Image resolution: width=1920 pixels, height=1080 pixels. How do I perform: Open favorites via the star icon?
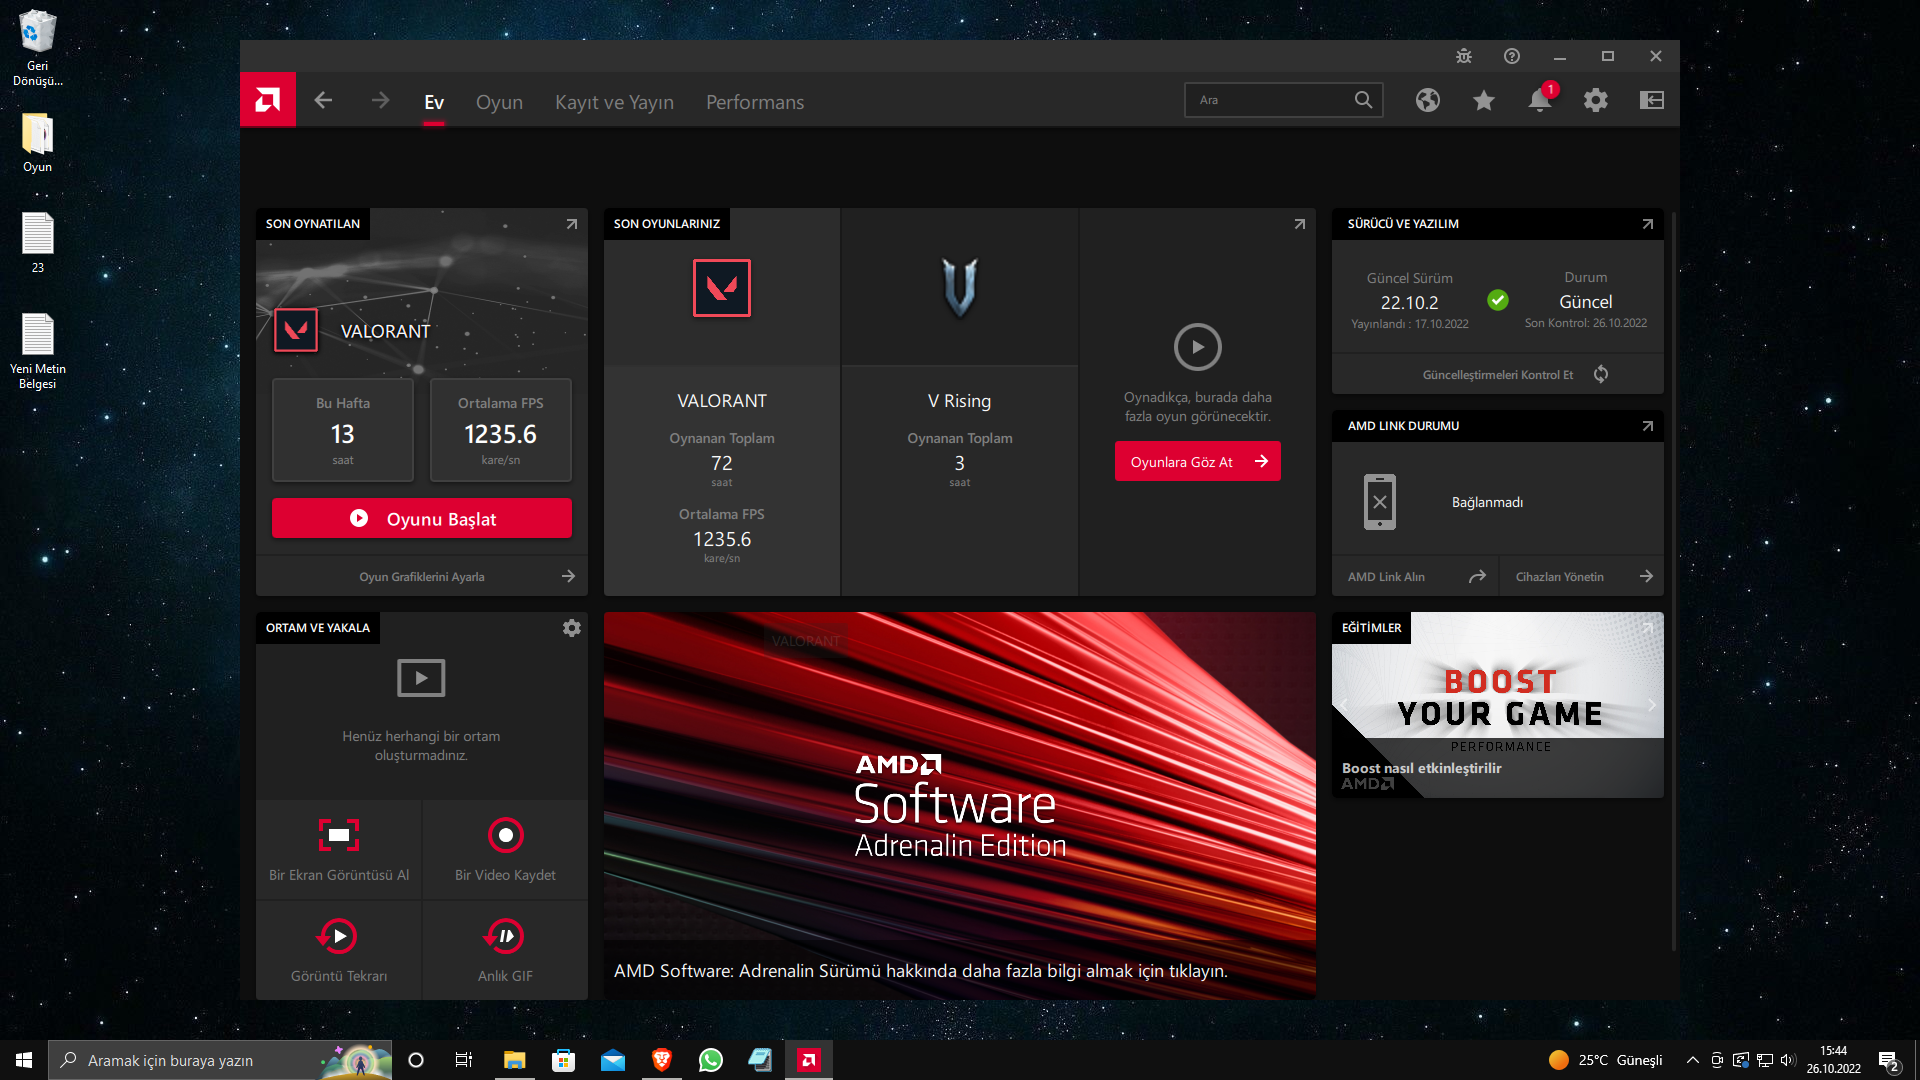(x=1483, y=100)
